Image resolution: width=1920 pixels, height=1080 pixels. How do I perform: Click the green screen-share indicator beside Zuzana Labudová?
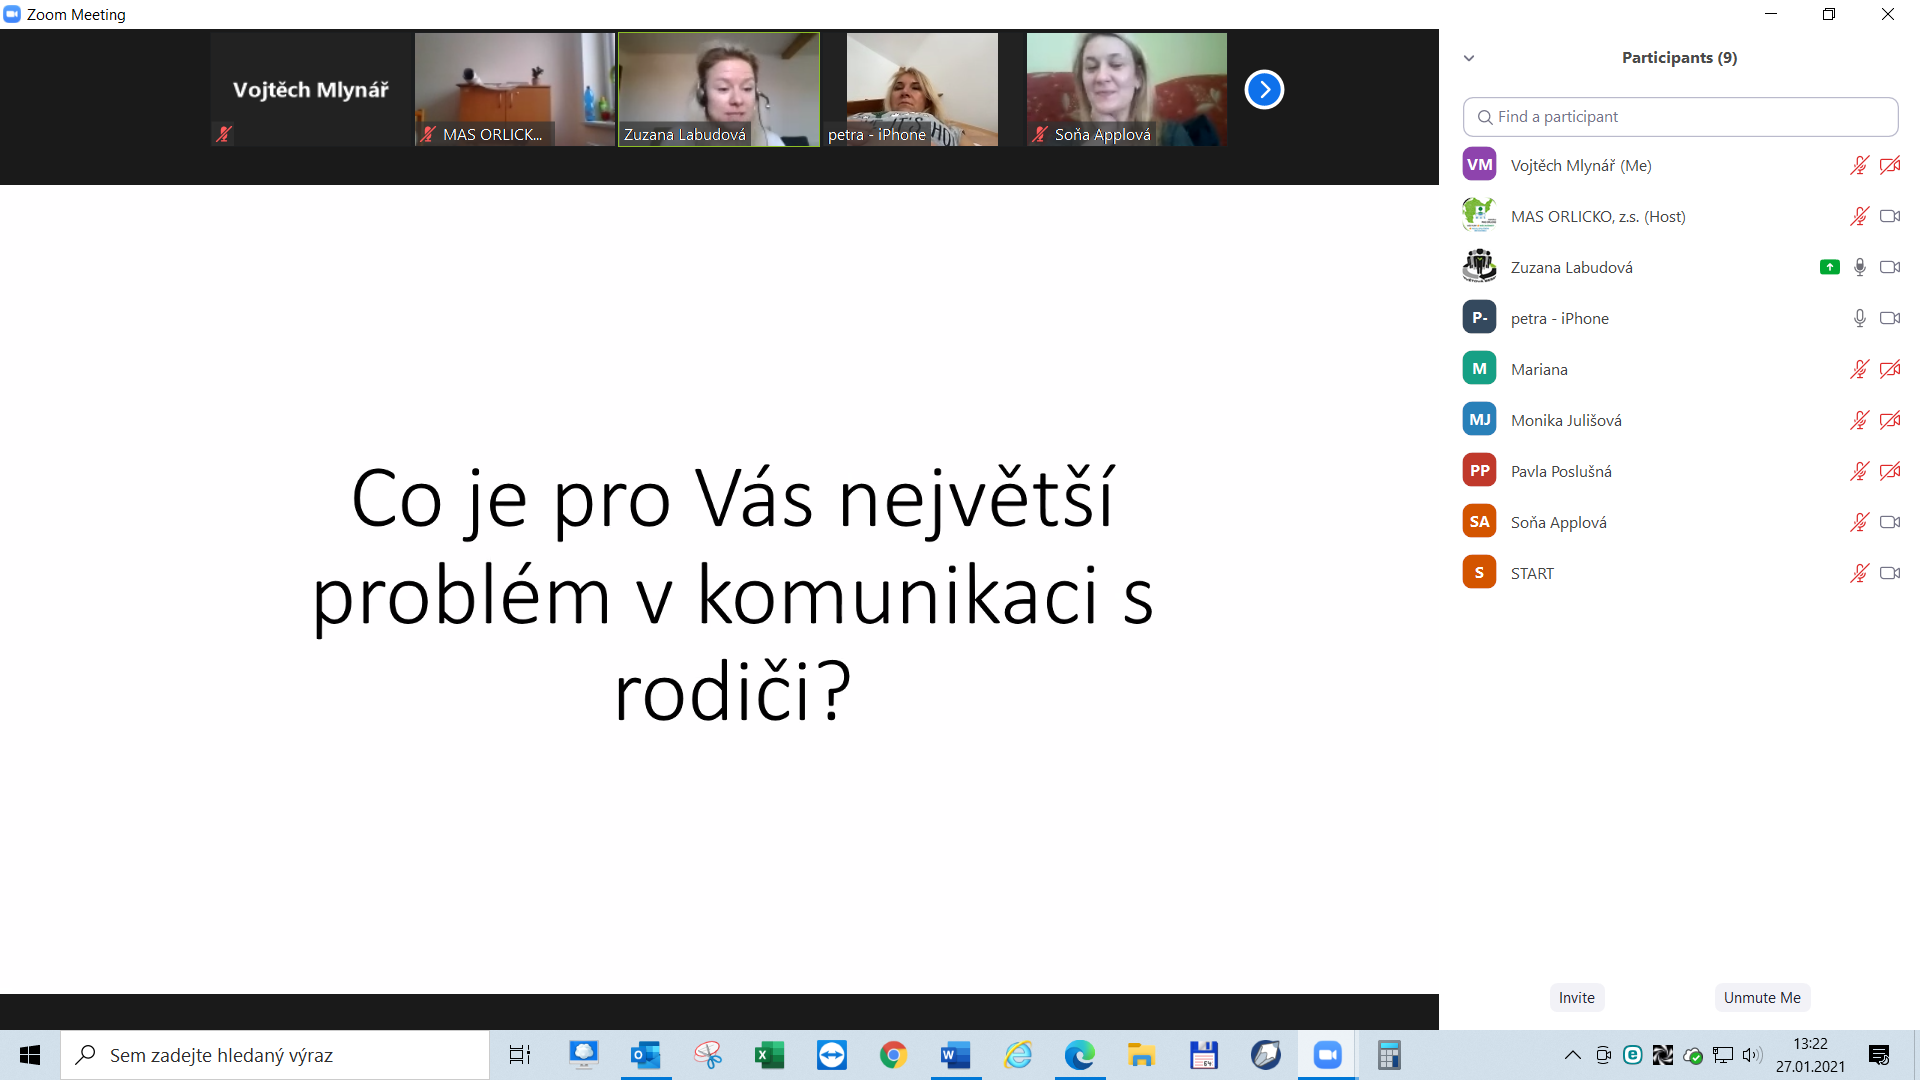(x=1829, y=267)
